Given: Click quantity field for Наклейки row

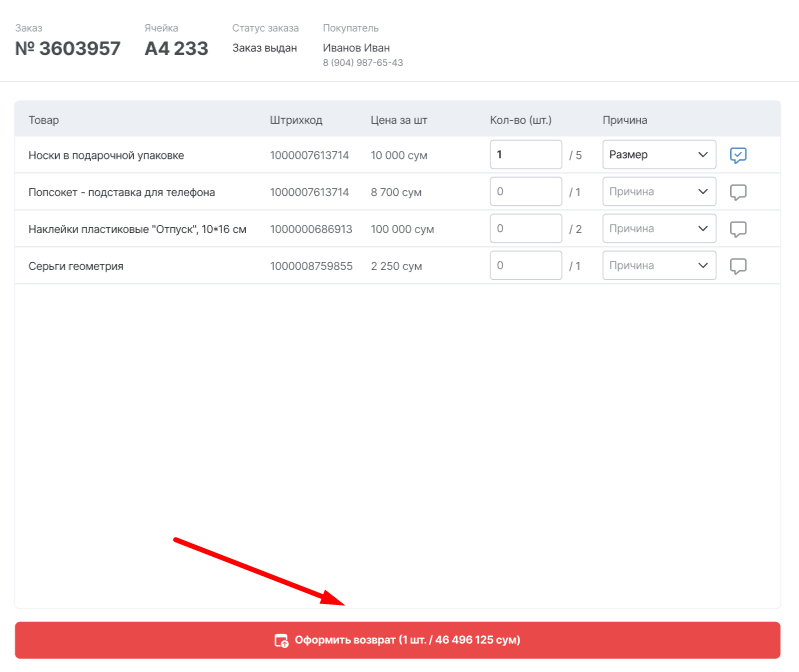Looking at the screenshot, I should point(526,228).
